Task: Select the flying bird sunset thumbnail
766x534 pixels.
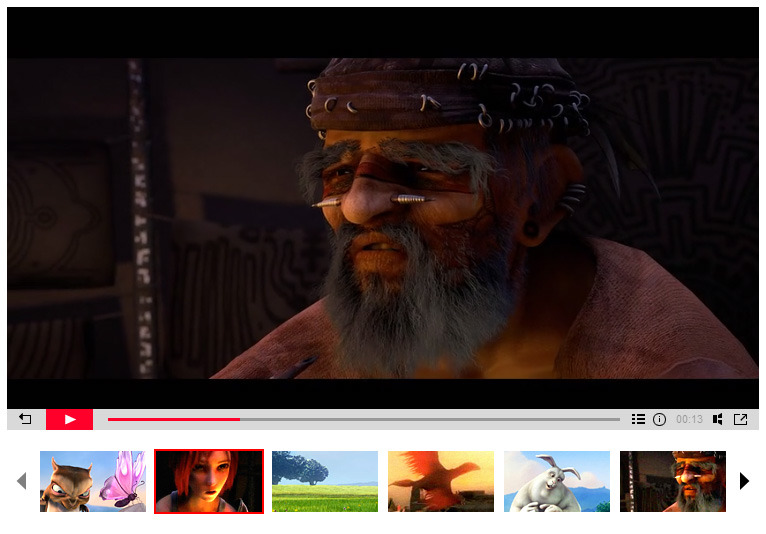Action: click(x=441, y=481)
